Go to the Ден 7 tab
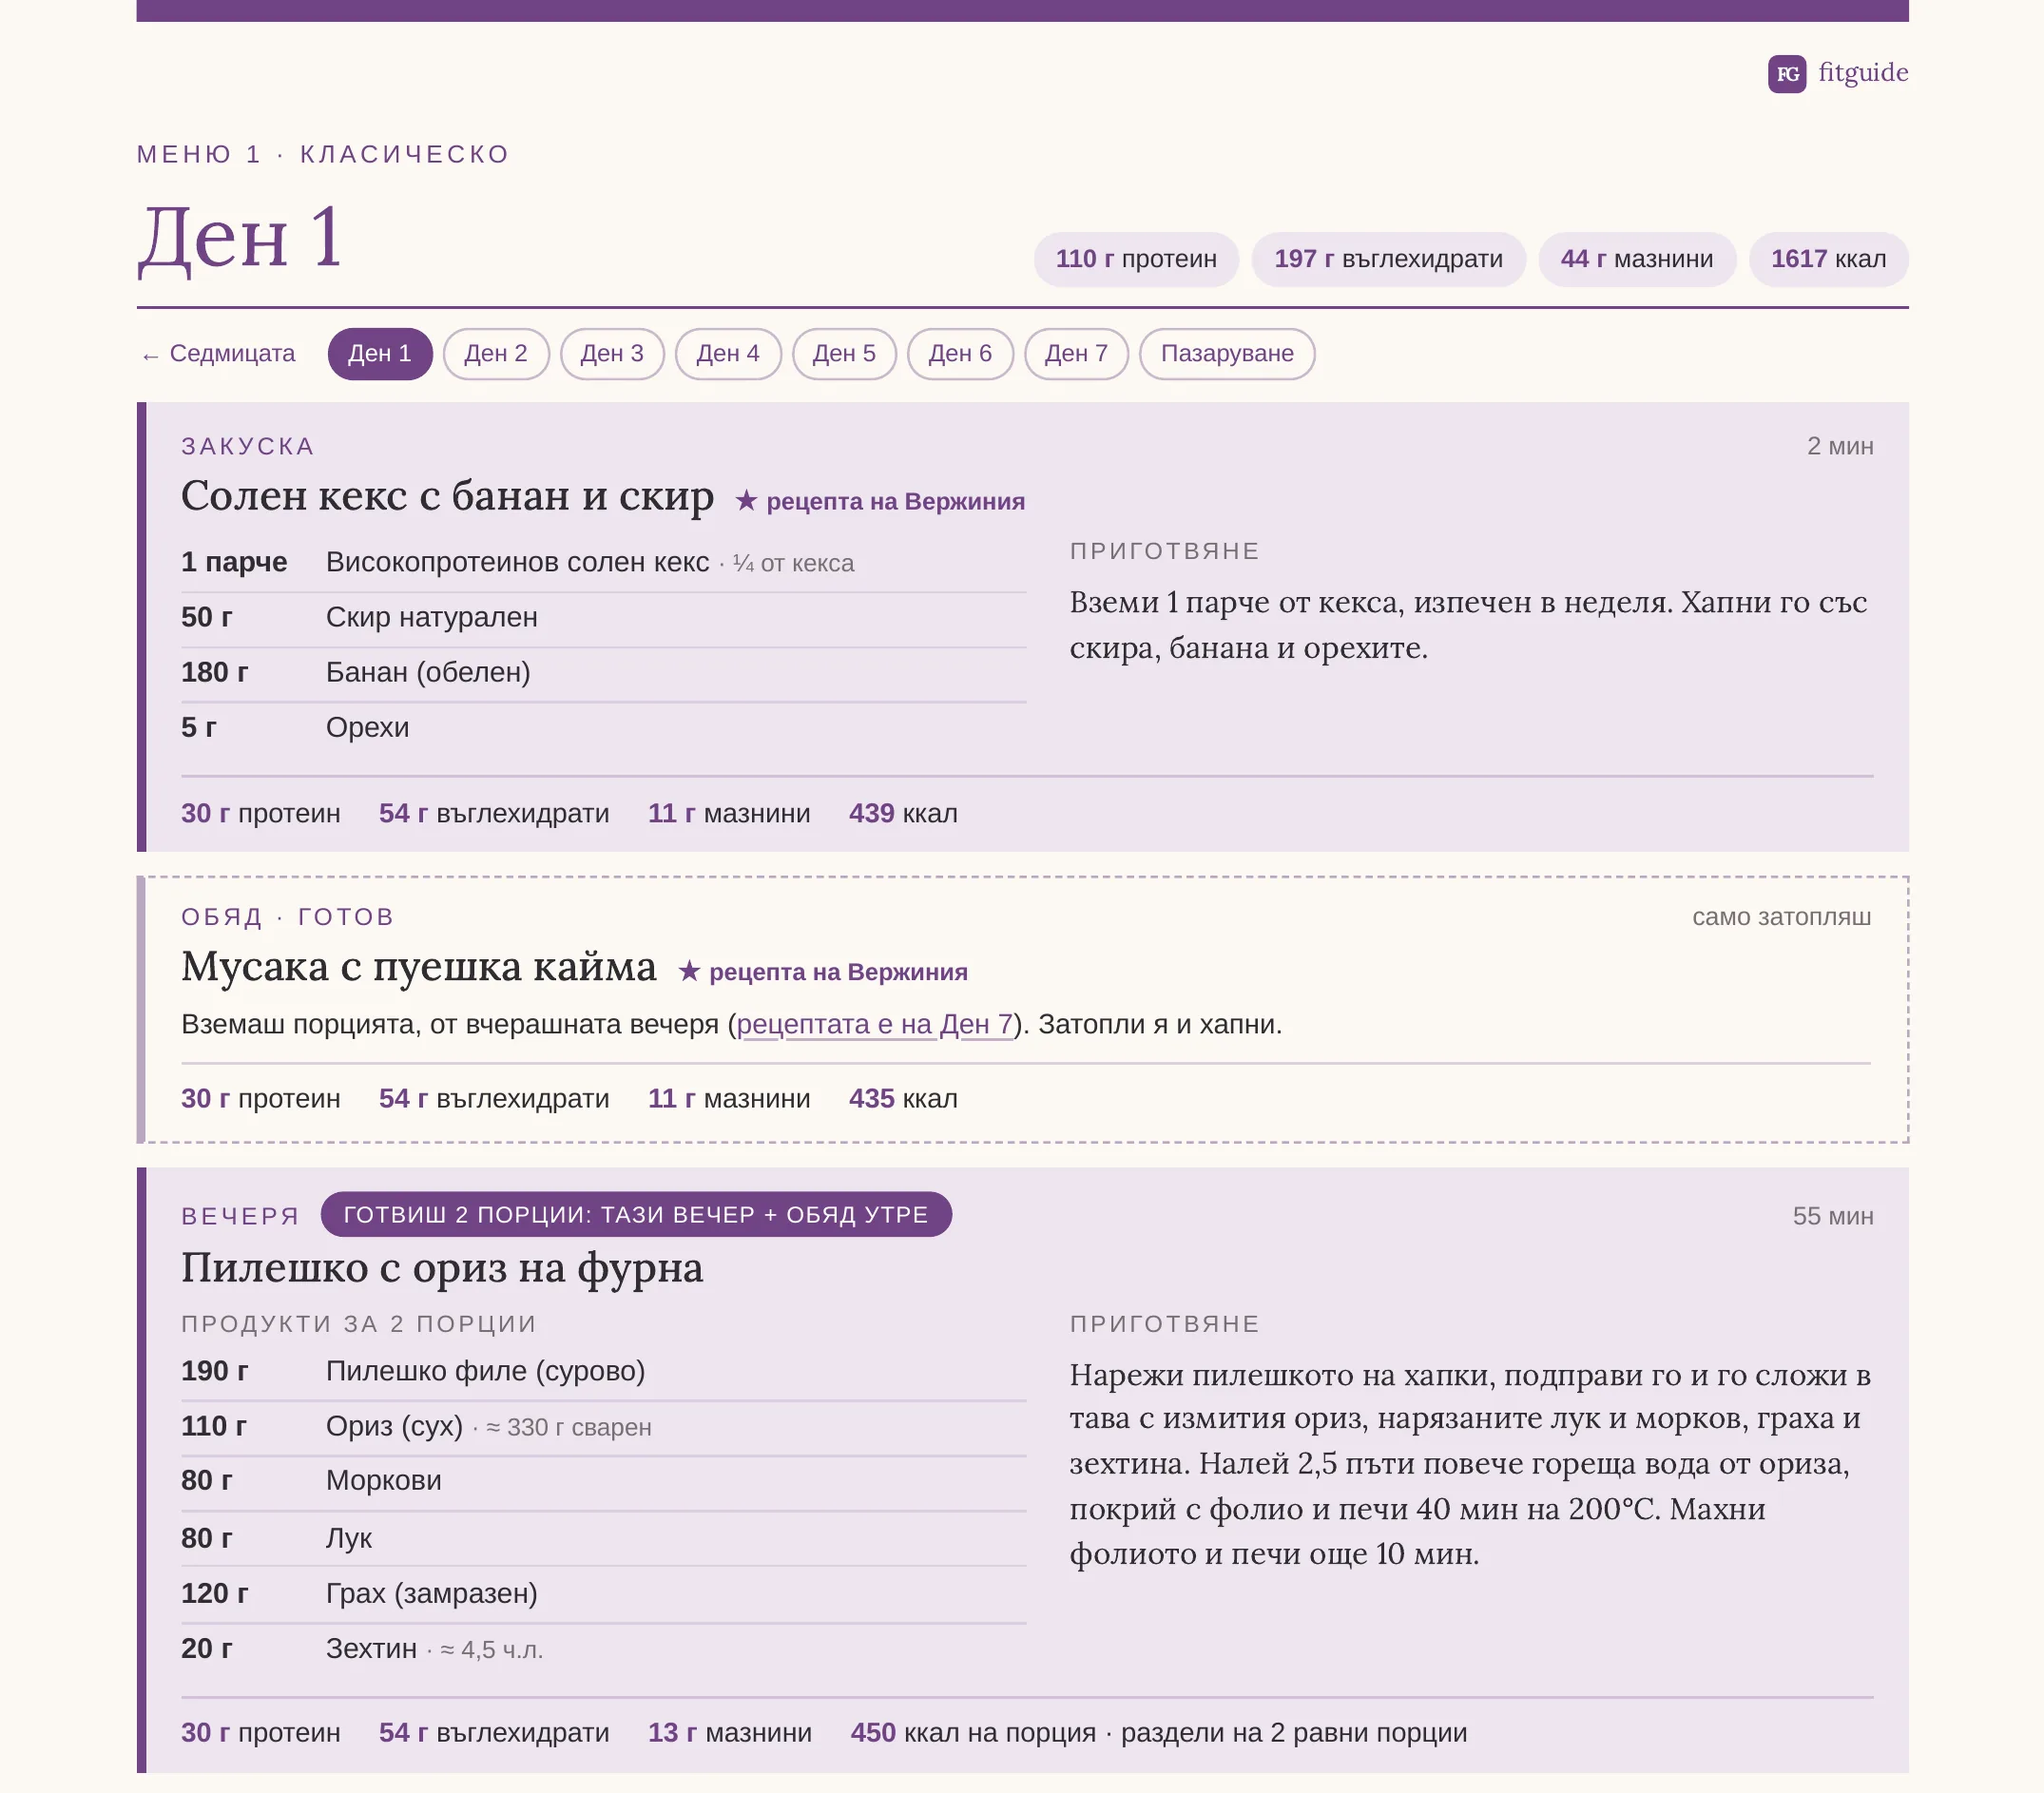 coord(1076,354)
